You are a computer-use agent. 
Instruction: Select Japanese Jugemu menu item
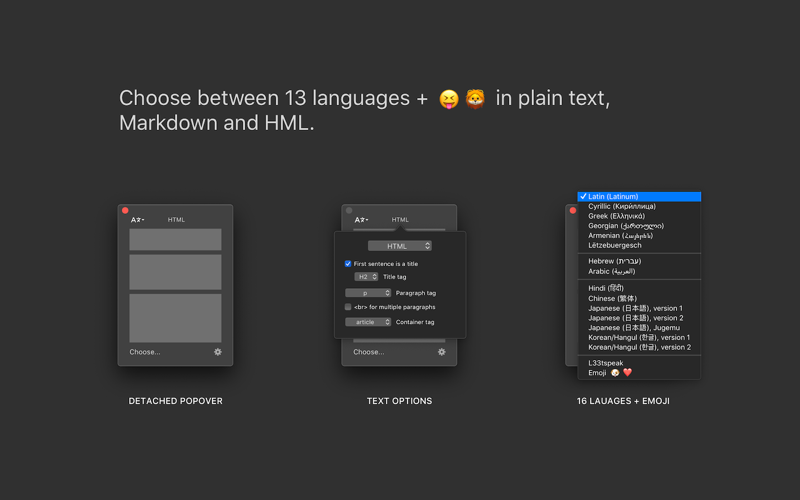point(639,328)
